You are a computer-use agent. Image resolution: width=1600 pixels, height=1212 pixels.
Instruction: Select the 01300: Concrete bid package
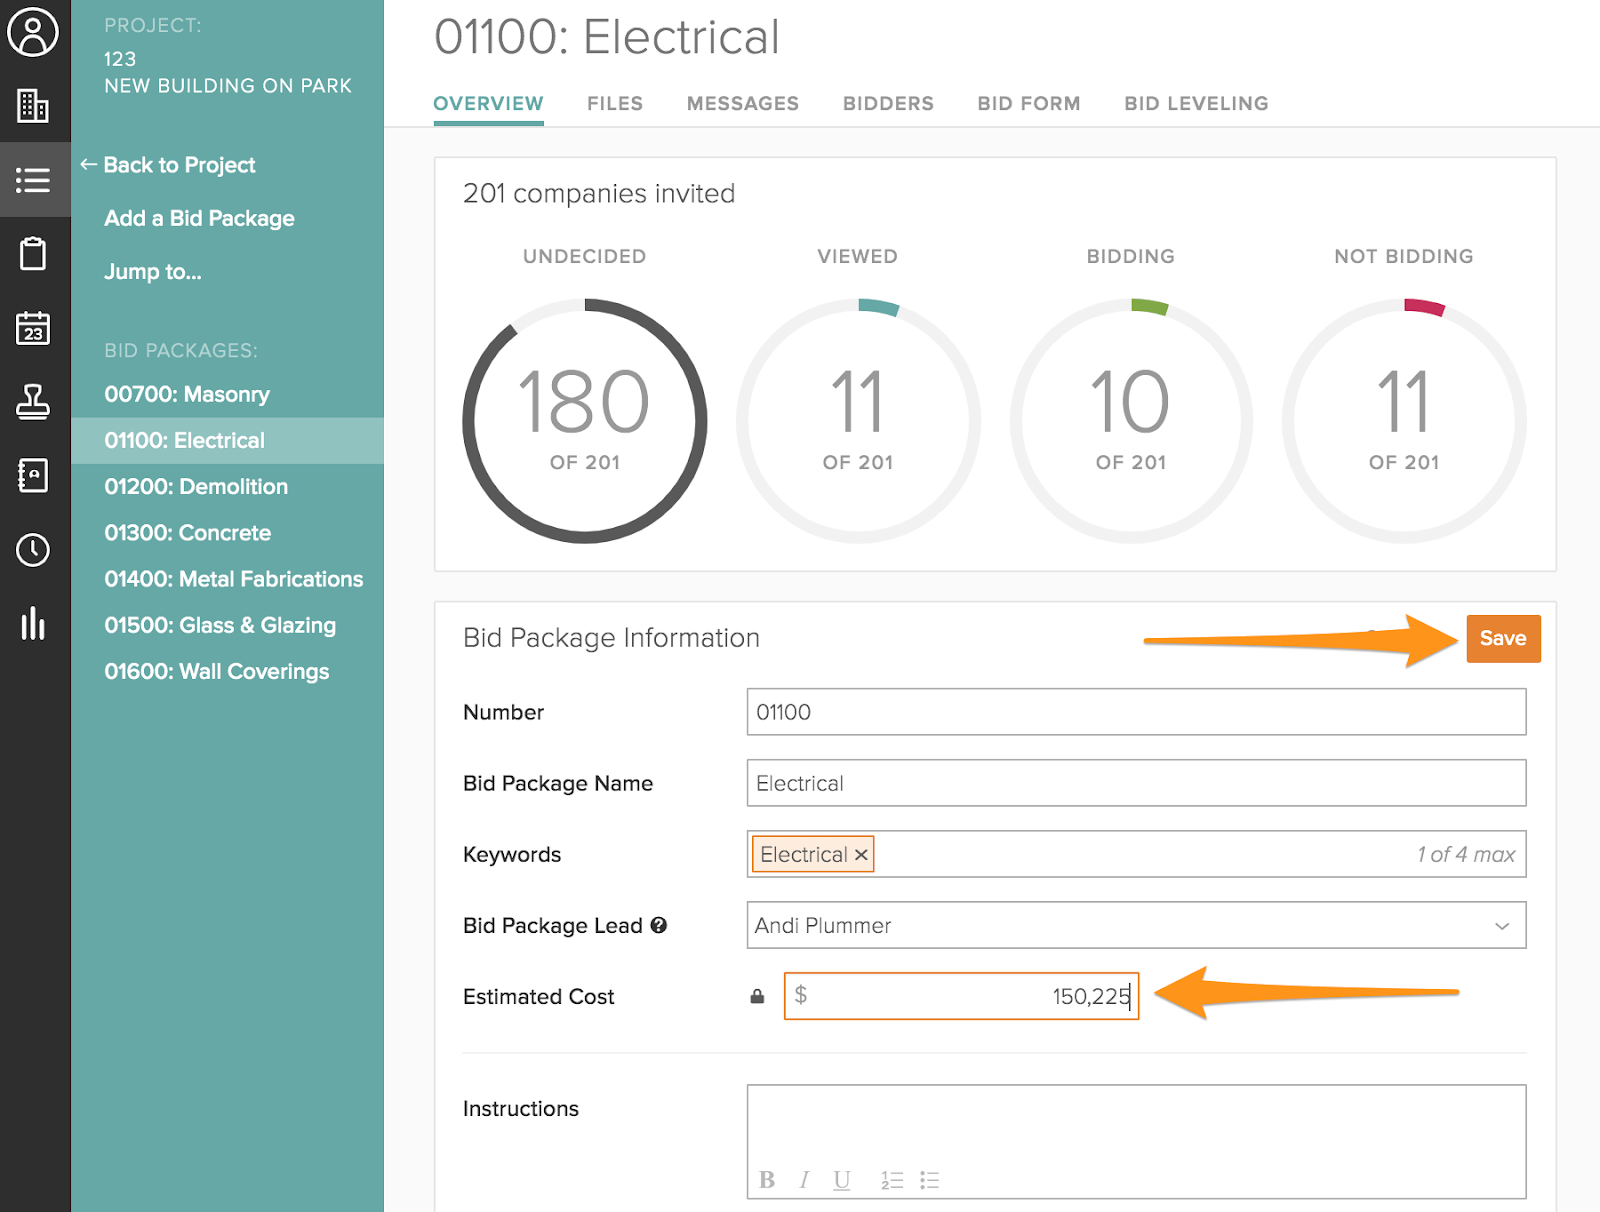(x=187, y=532)
